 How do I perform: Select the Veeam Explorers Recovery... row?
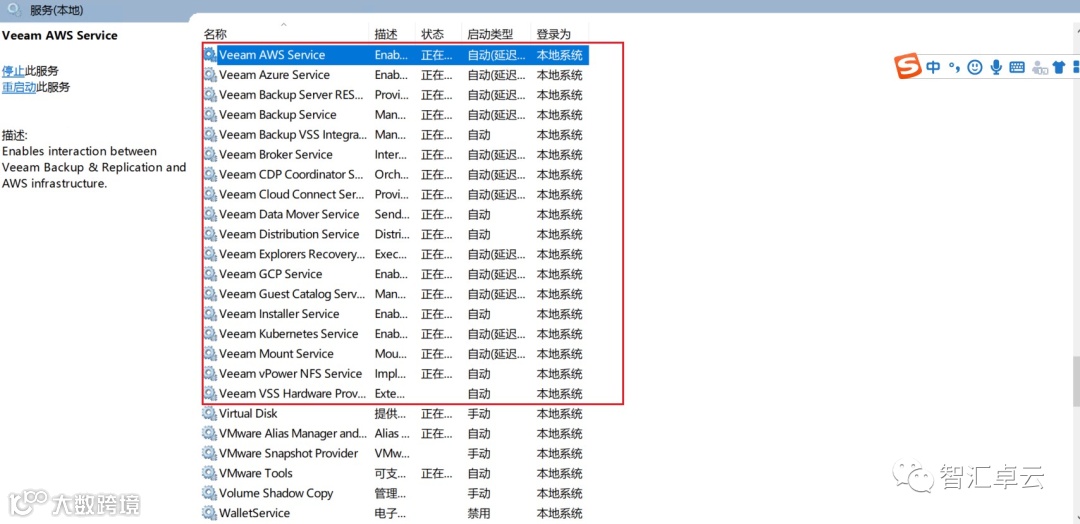(395, 254)
